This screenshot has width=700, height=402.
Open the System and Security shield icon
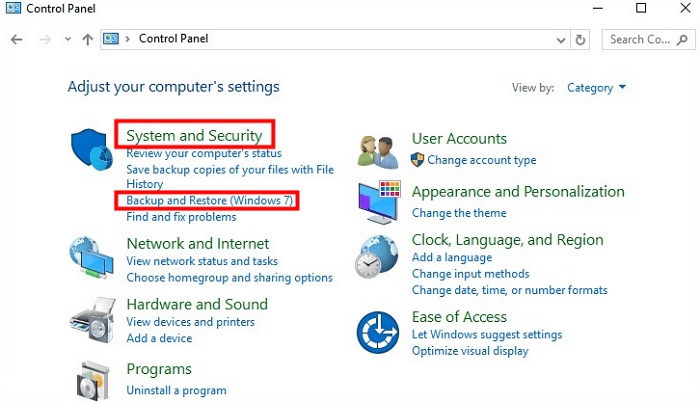(x=92, y=149)
